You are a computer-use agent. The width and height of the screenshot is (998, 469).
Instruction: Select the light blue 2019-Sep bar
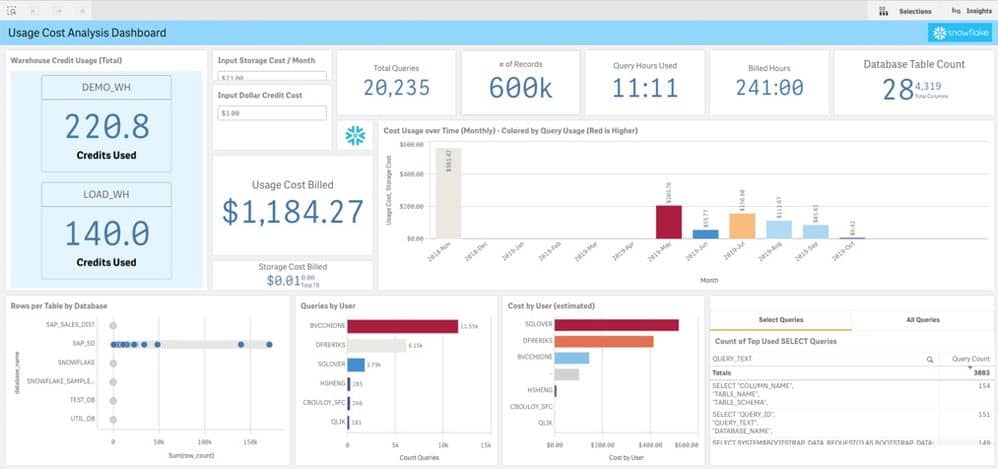pos(815,232)
